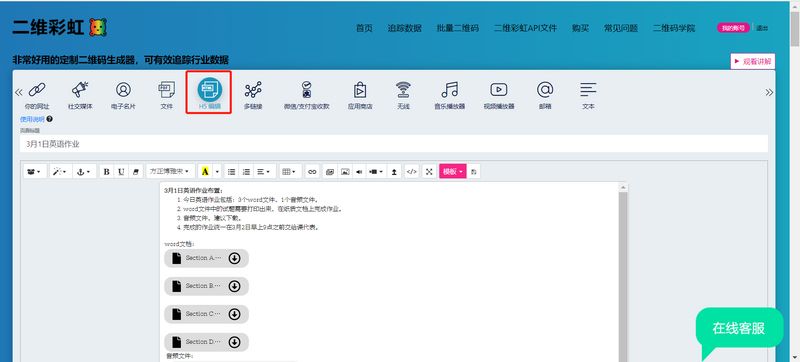The image size is (800, 362).
Task: Open the 追踪数据 navigation menu item
Action: pos(405,28)
